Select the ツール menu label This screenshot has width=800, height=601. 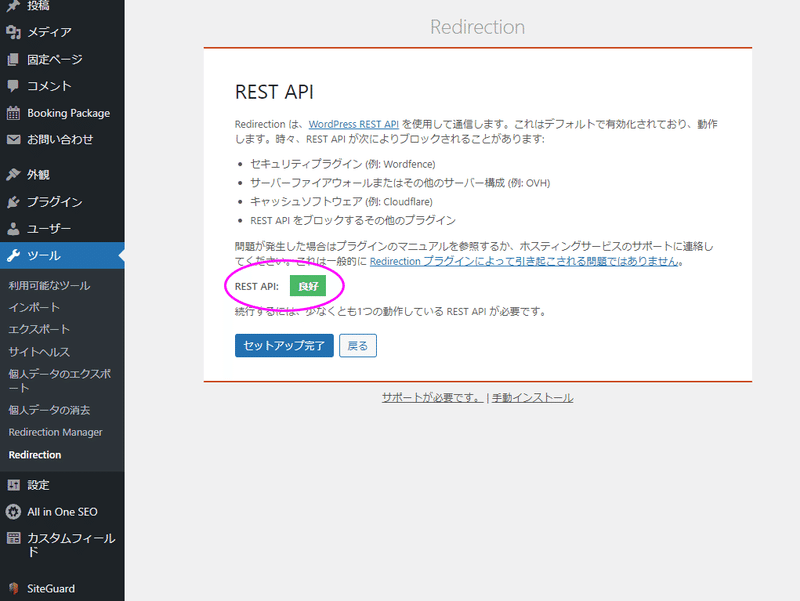point(44,255)
